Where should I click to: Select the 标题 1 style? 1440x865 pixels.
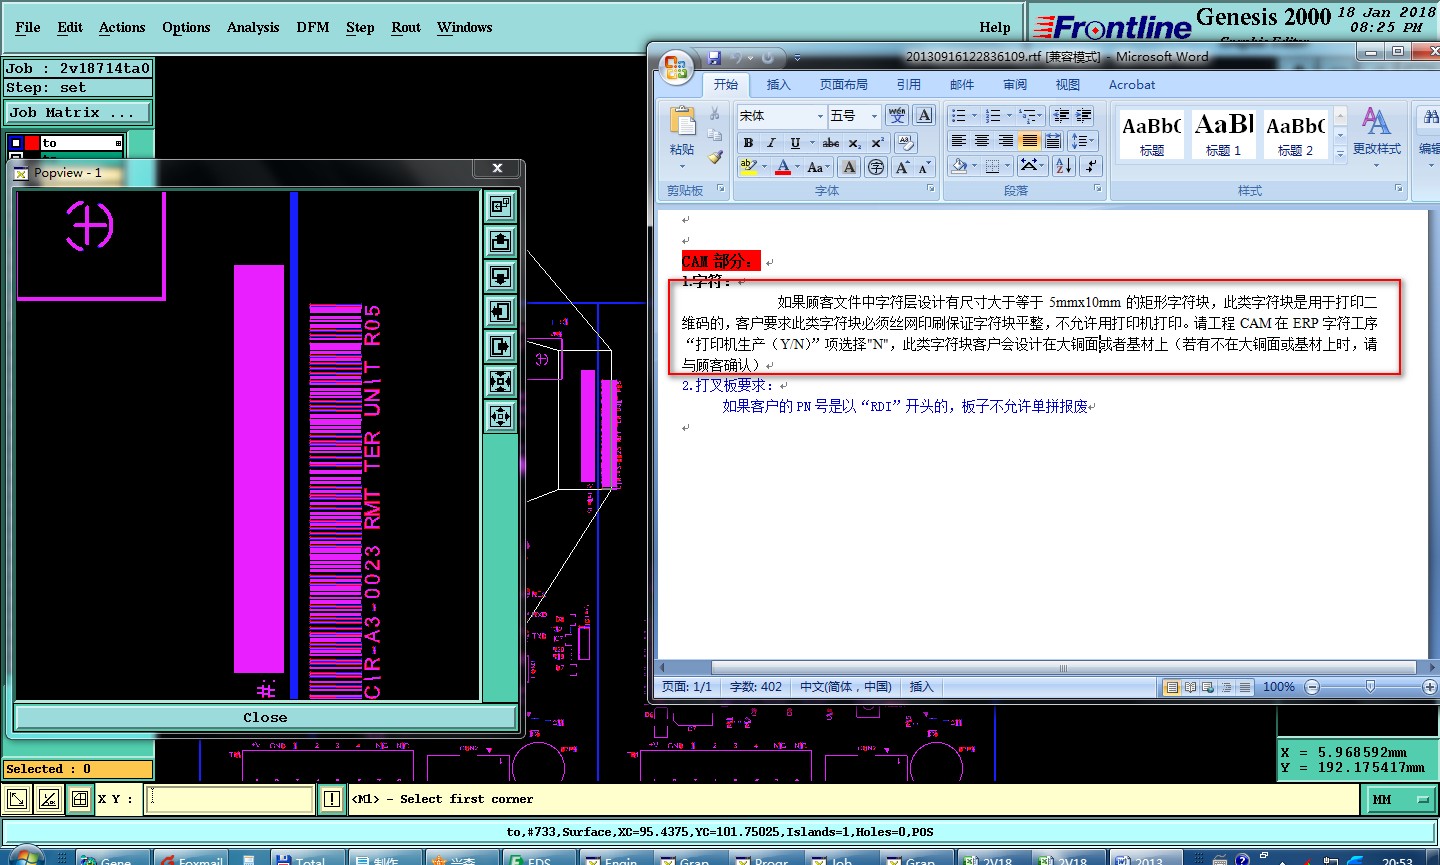tap(1223, 134)
